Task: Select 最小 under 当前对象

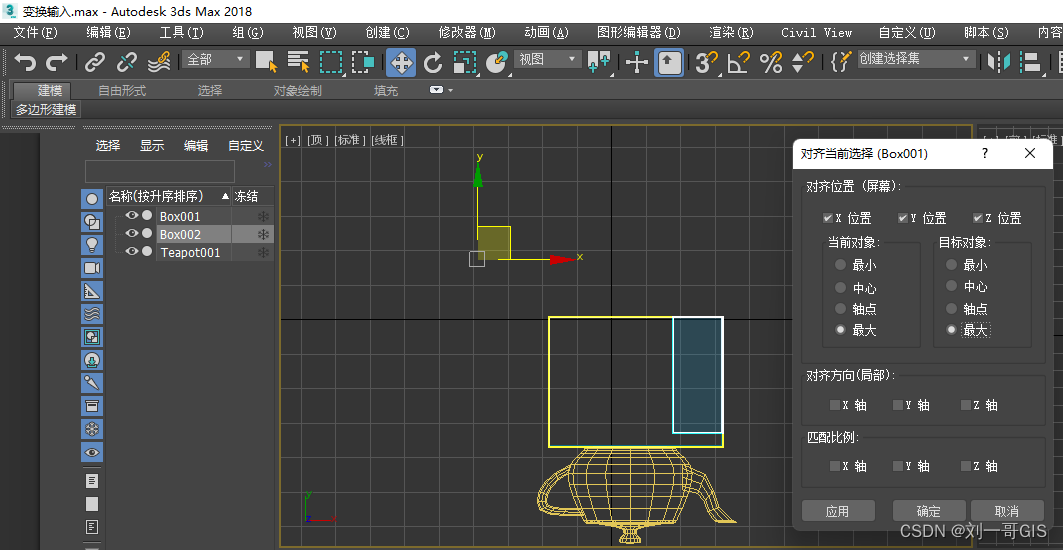Action: [841, 265]
